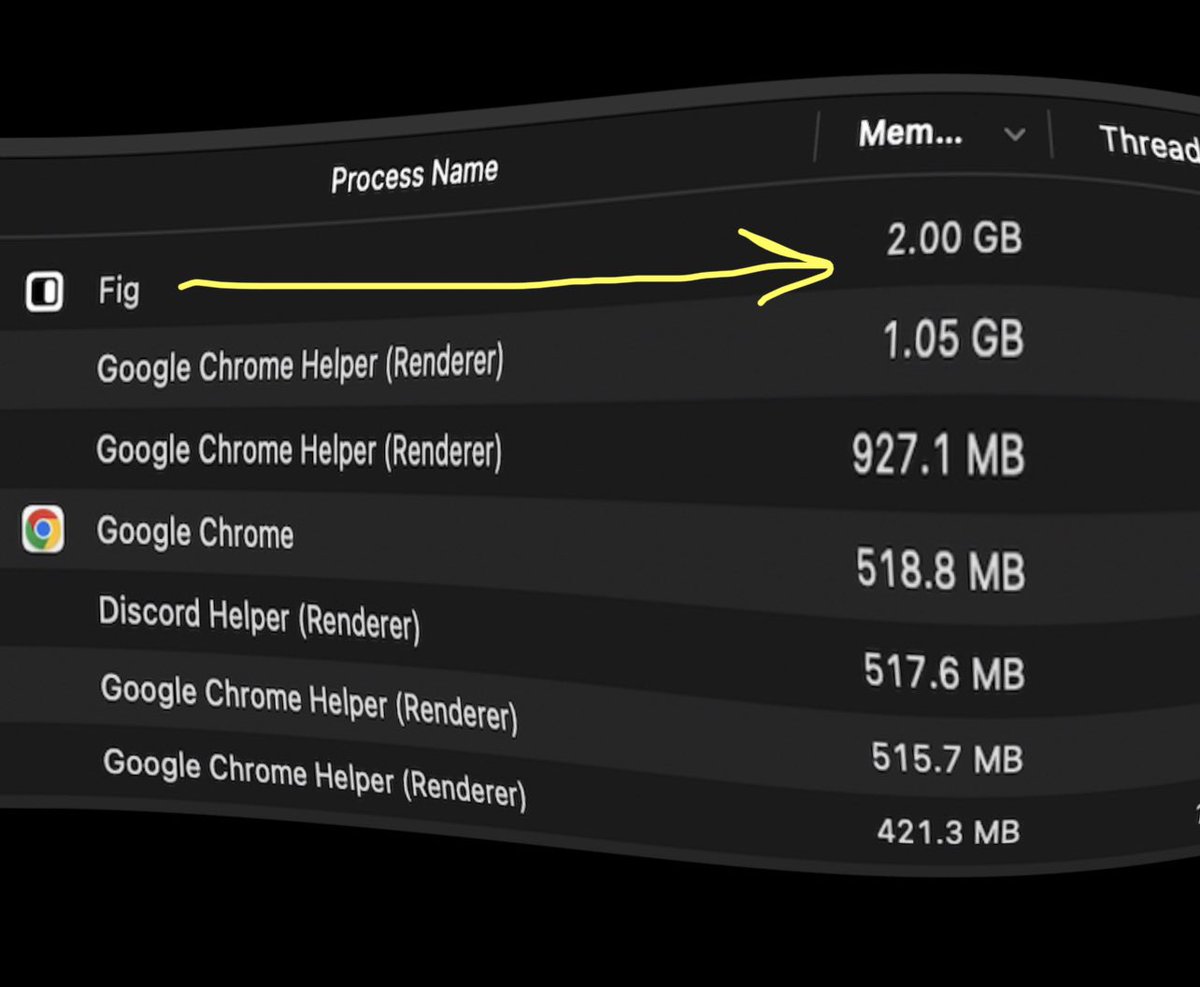Select Chrome Helper (Renderer) name in 927.1 MB row
Screen dimensions: 1200x987
click(x=299, y=451)
